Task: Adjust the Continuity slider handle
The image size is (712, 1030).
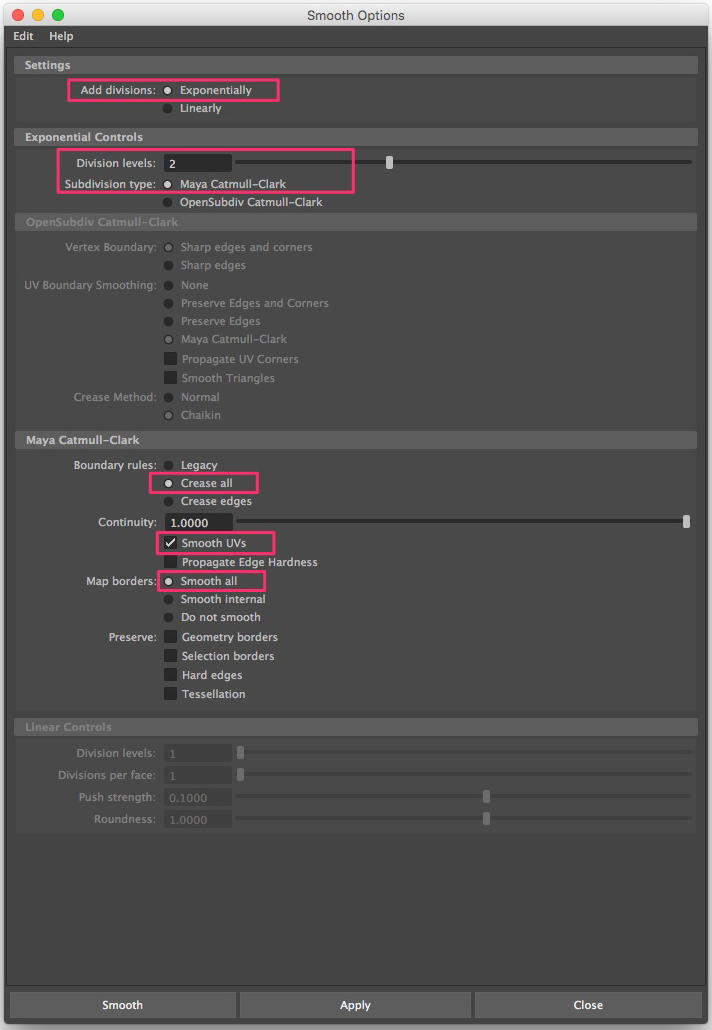Action: (x=686, y=522)
